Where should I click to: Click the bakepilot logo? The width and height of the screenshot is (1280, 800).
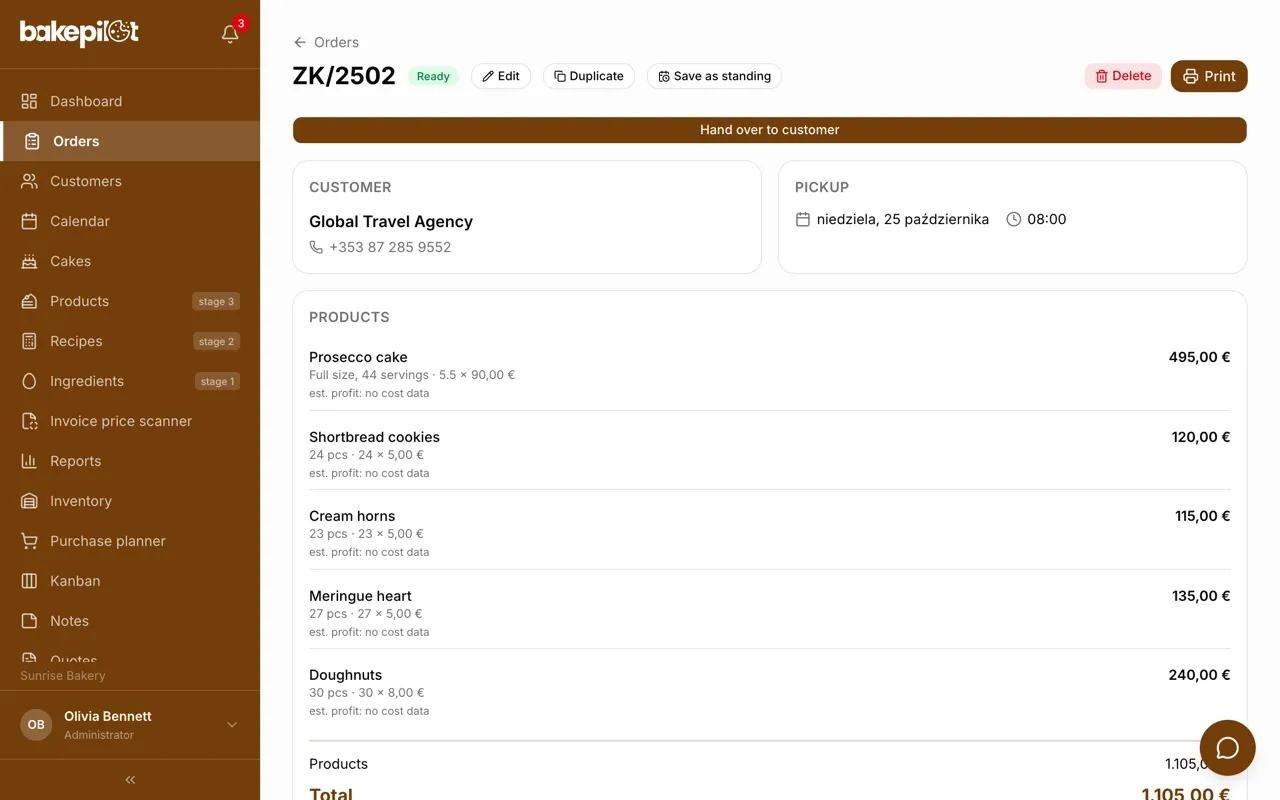point(79,33)
